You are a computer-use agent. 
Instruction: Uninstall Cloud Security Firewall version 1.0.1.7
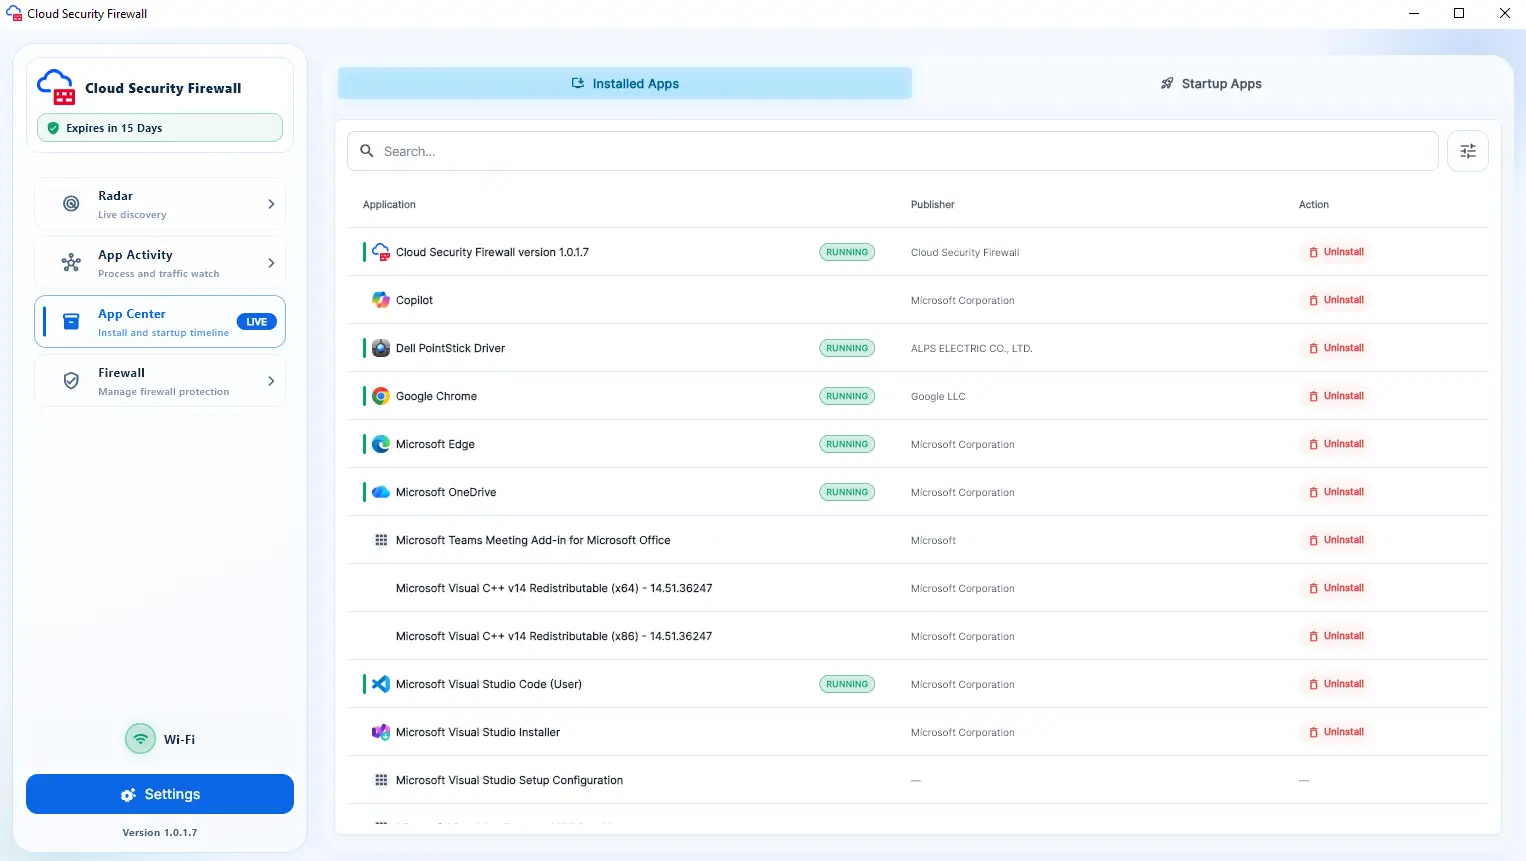coord(1336,252)
